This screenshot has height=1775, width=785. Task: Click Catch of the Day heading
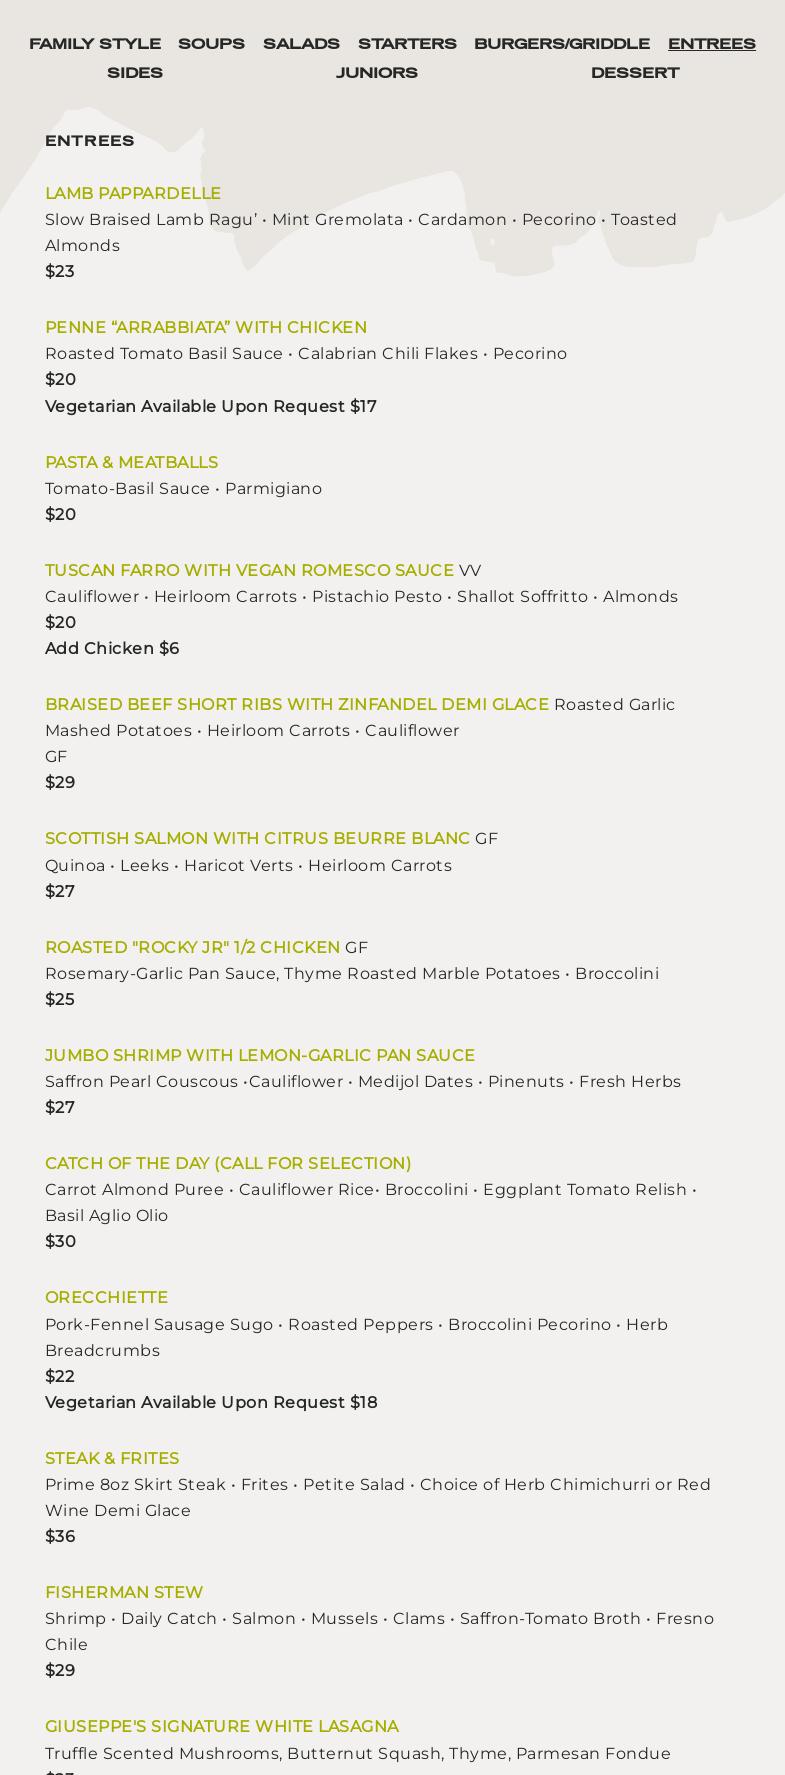228,1163
